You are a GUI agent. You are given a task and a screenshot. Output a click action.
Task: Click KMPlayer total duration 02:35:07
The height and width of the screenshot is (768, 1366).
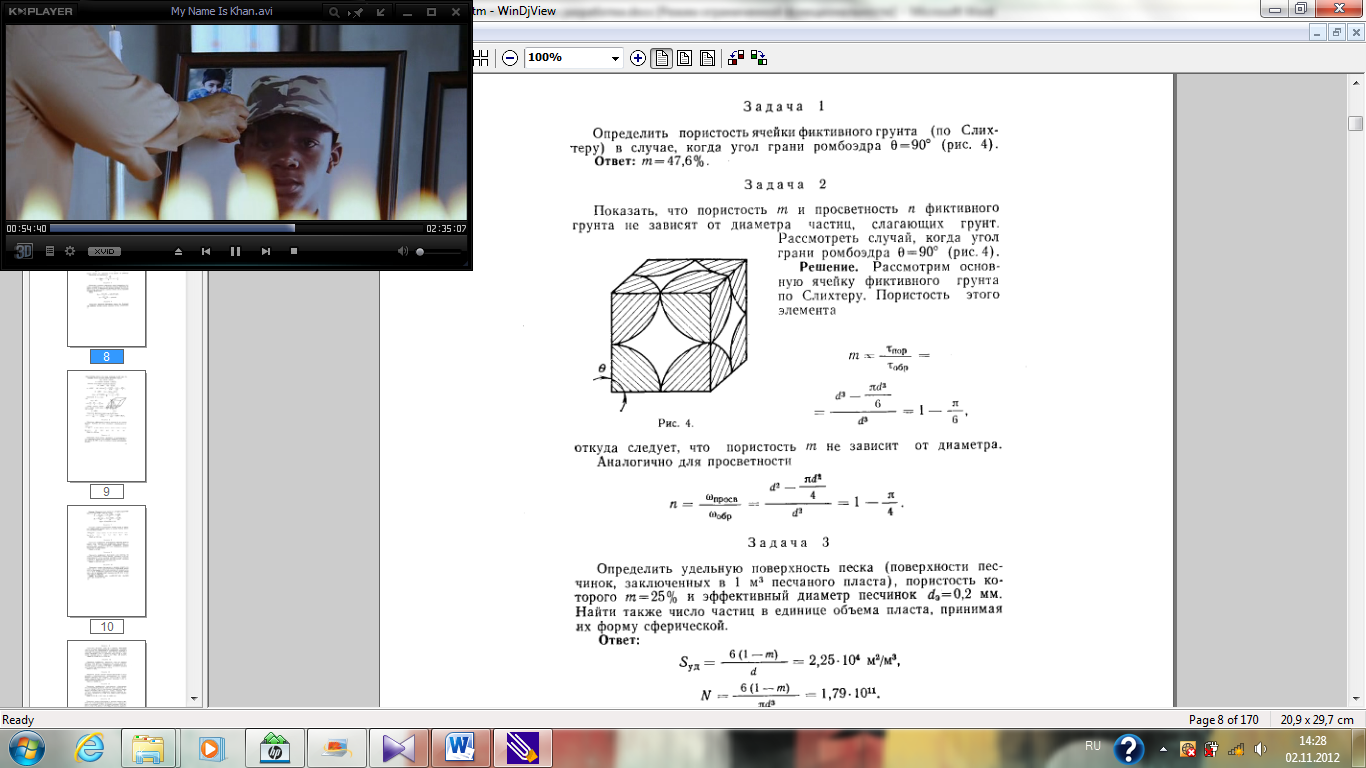pos(446,228)
